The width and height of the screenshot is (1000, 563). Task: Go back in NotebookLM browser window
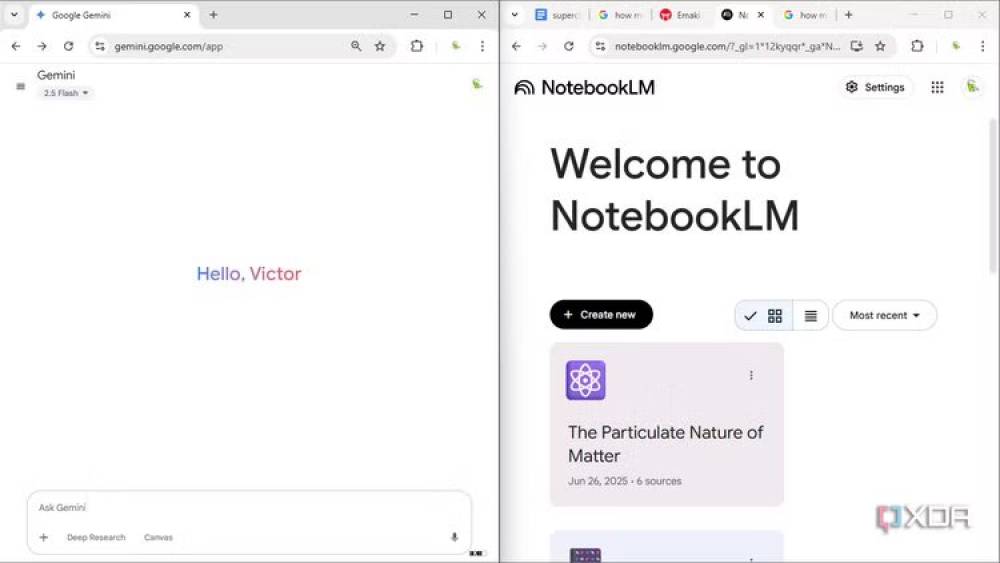point(517,46)
